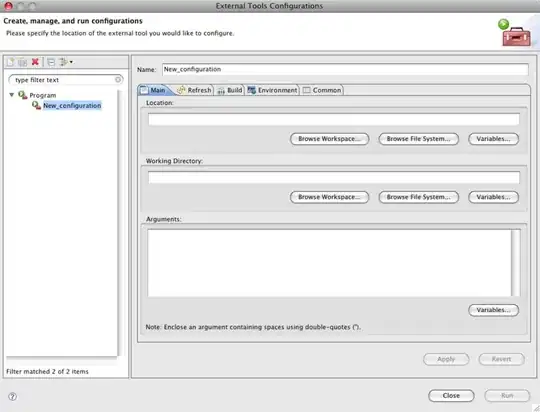Click Variables button under Arguments
Viewport: 540px width, 412px height.
(493, 310)
